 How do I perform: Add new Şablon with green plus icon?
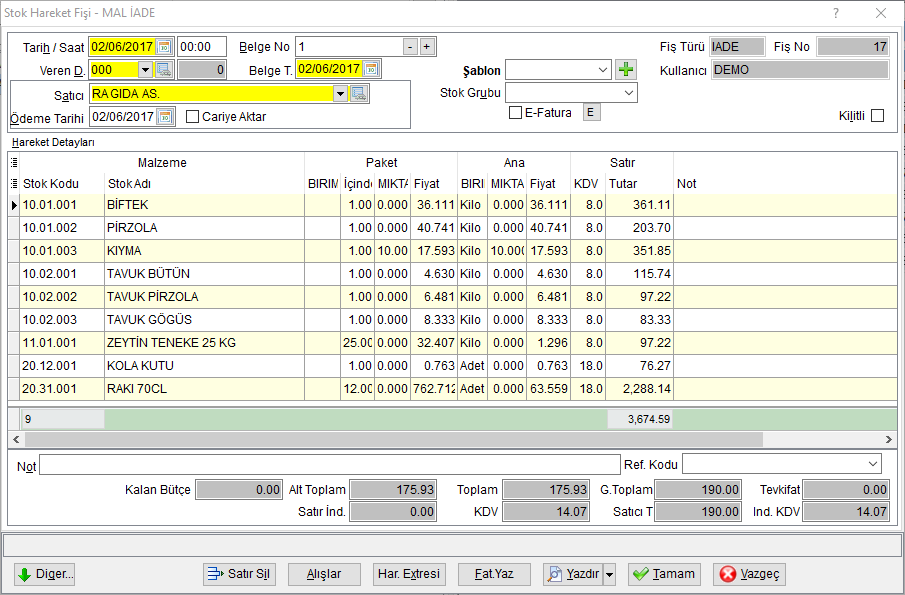[x=626, y=70]
